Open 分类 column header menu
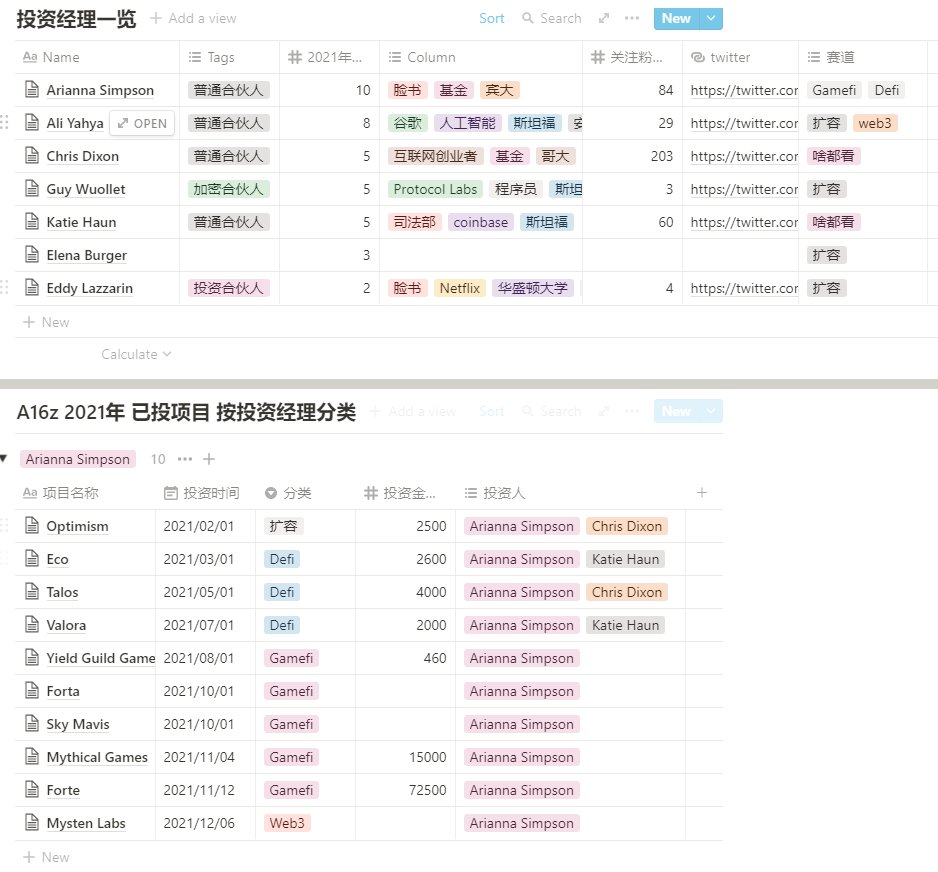This screenshot has height=872, width=938. pyautogui.click(x=306, y=493)
